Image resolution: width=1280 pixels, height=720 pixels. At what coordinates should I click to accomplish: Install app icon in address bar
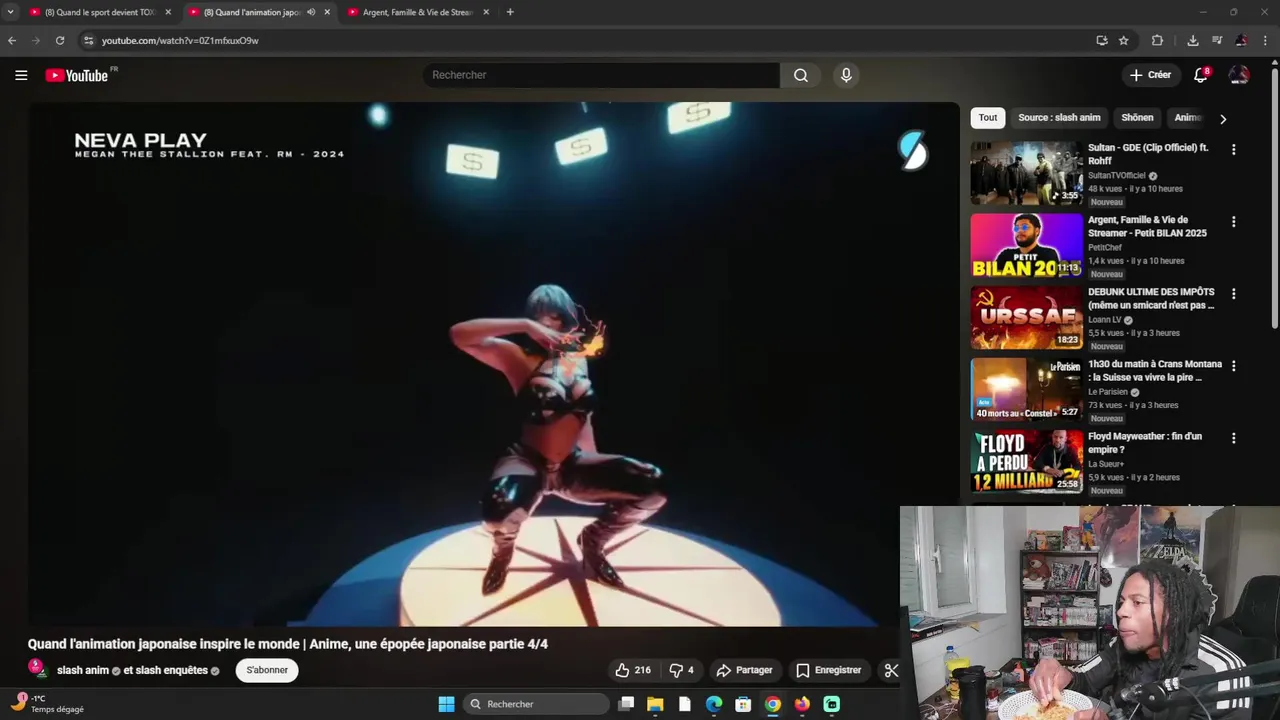click(1101, 40)
